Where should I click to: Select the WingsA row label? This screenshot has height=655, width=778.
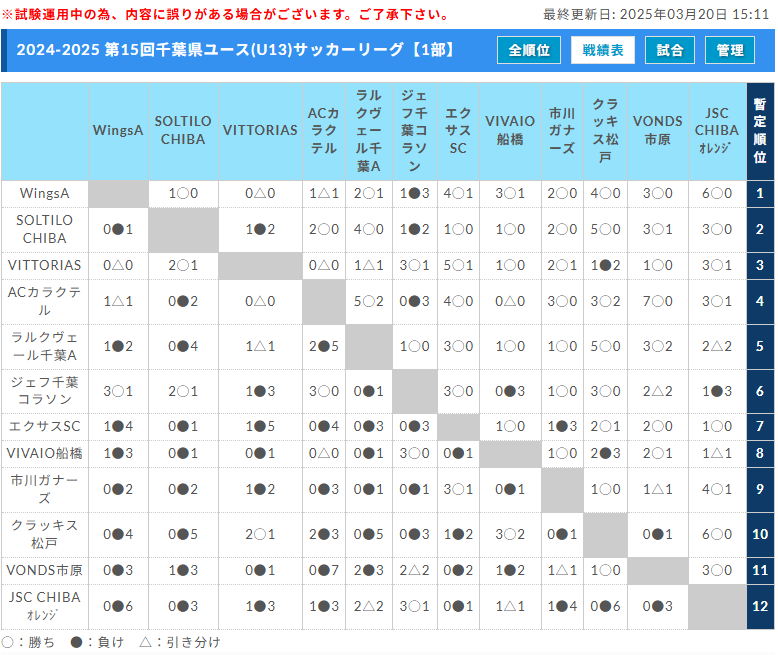45,194
